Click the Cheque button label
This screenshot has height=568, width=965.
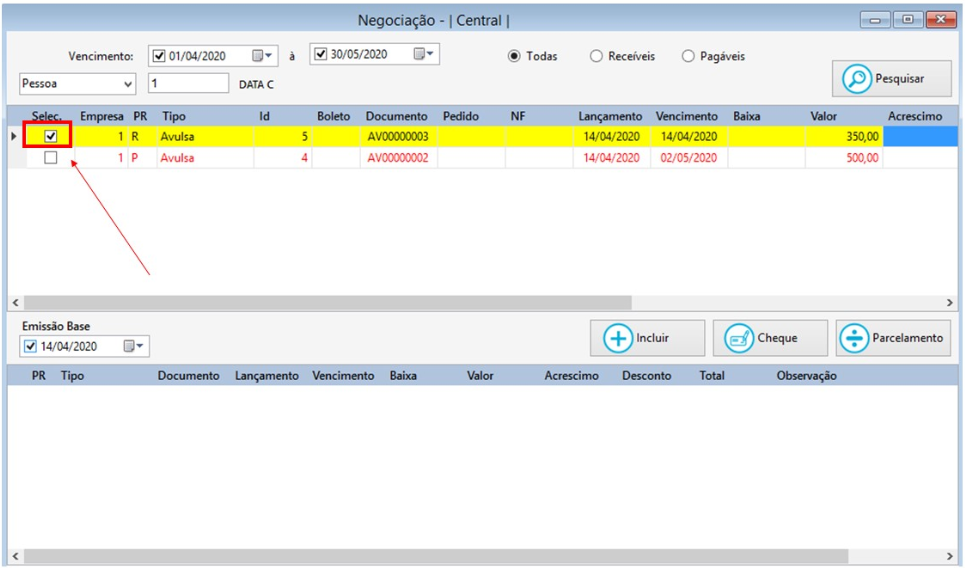tap(777, 338)
